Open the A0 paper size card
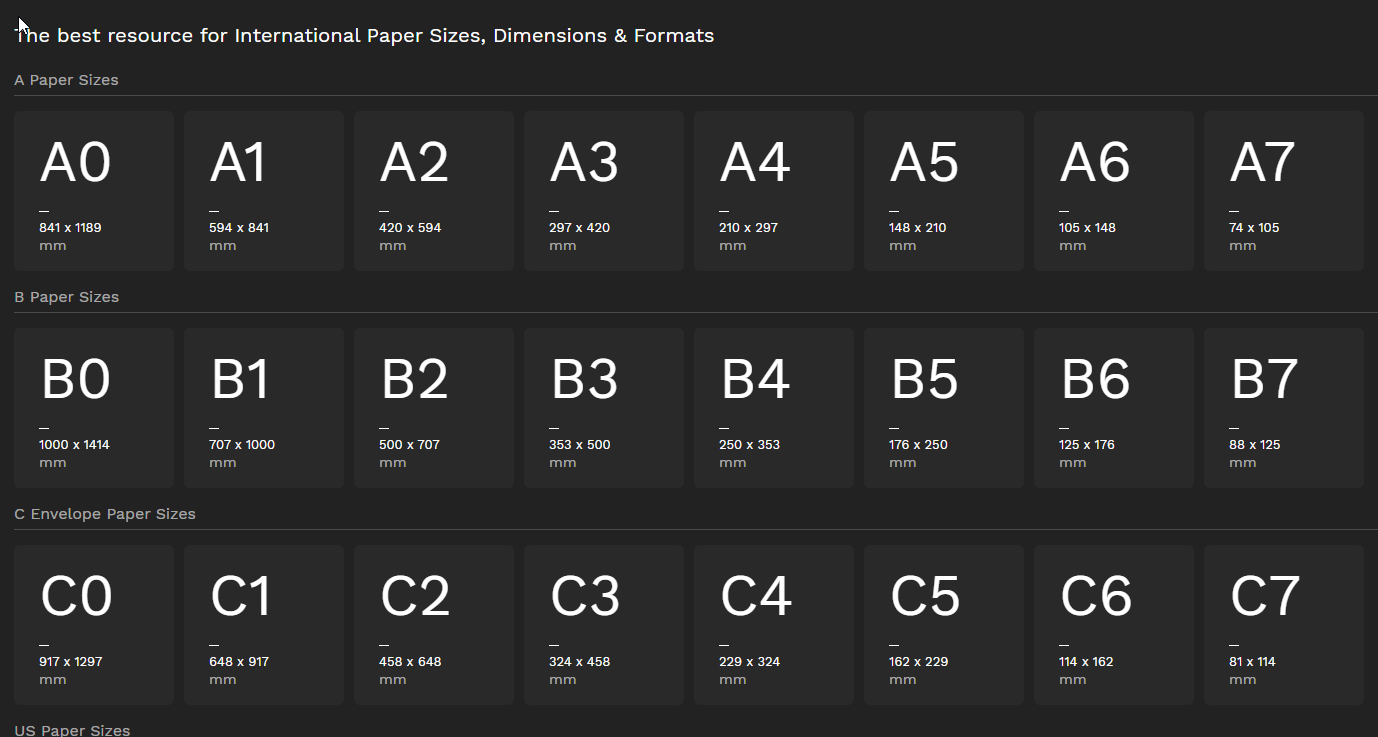The width and height of the screenshot is (1378, 737). click(x=94, y=191)
